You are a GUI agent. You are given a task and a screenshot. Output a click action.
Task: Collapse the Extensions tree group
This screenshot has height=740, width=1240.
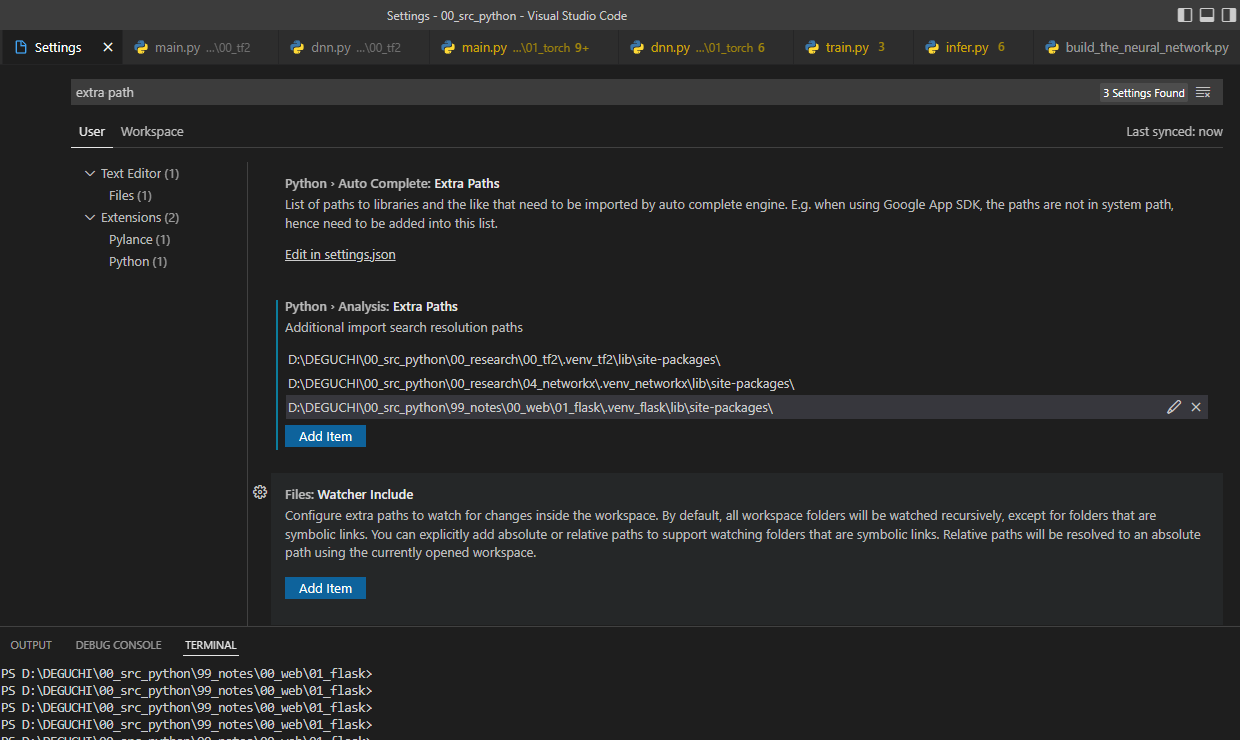pyautogui.click(x=90, y=217)
